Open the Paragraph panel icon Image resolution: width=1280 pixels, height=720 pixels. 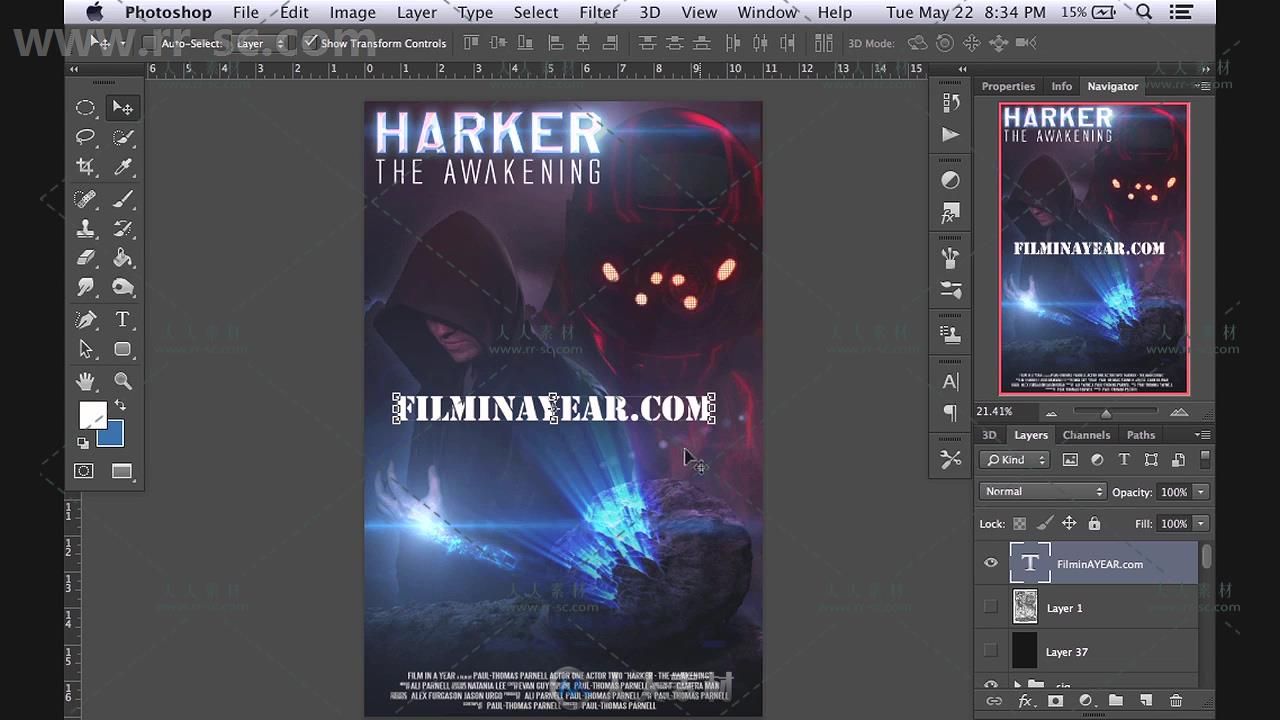point(950,413)
